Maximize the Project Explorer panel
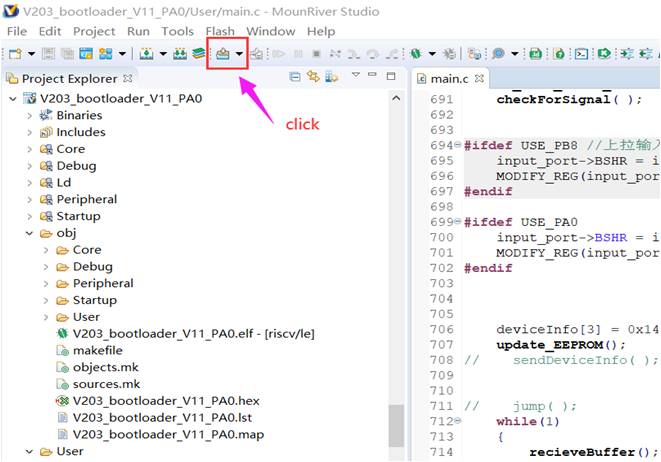The height and width of the screenshot is (462, 661). tap(391, 76)
